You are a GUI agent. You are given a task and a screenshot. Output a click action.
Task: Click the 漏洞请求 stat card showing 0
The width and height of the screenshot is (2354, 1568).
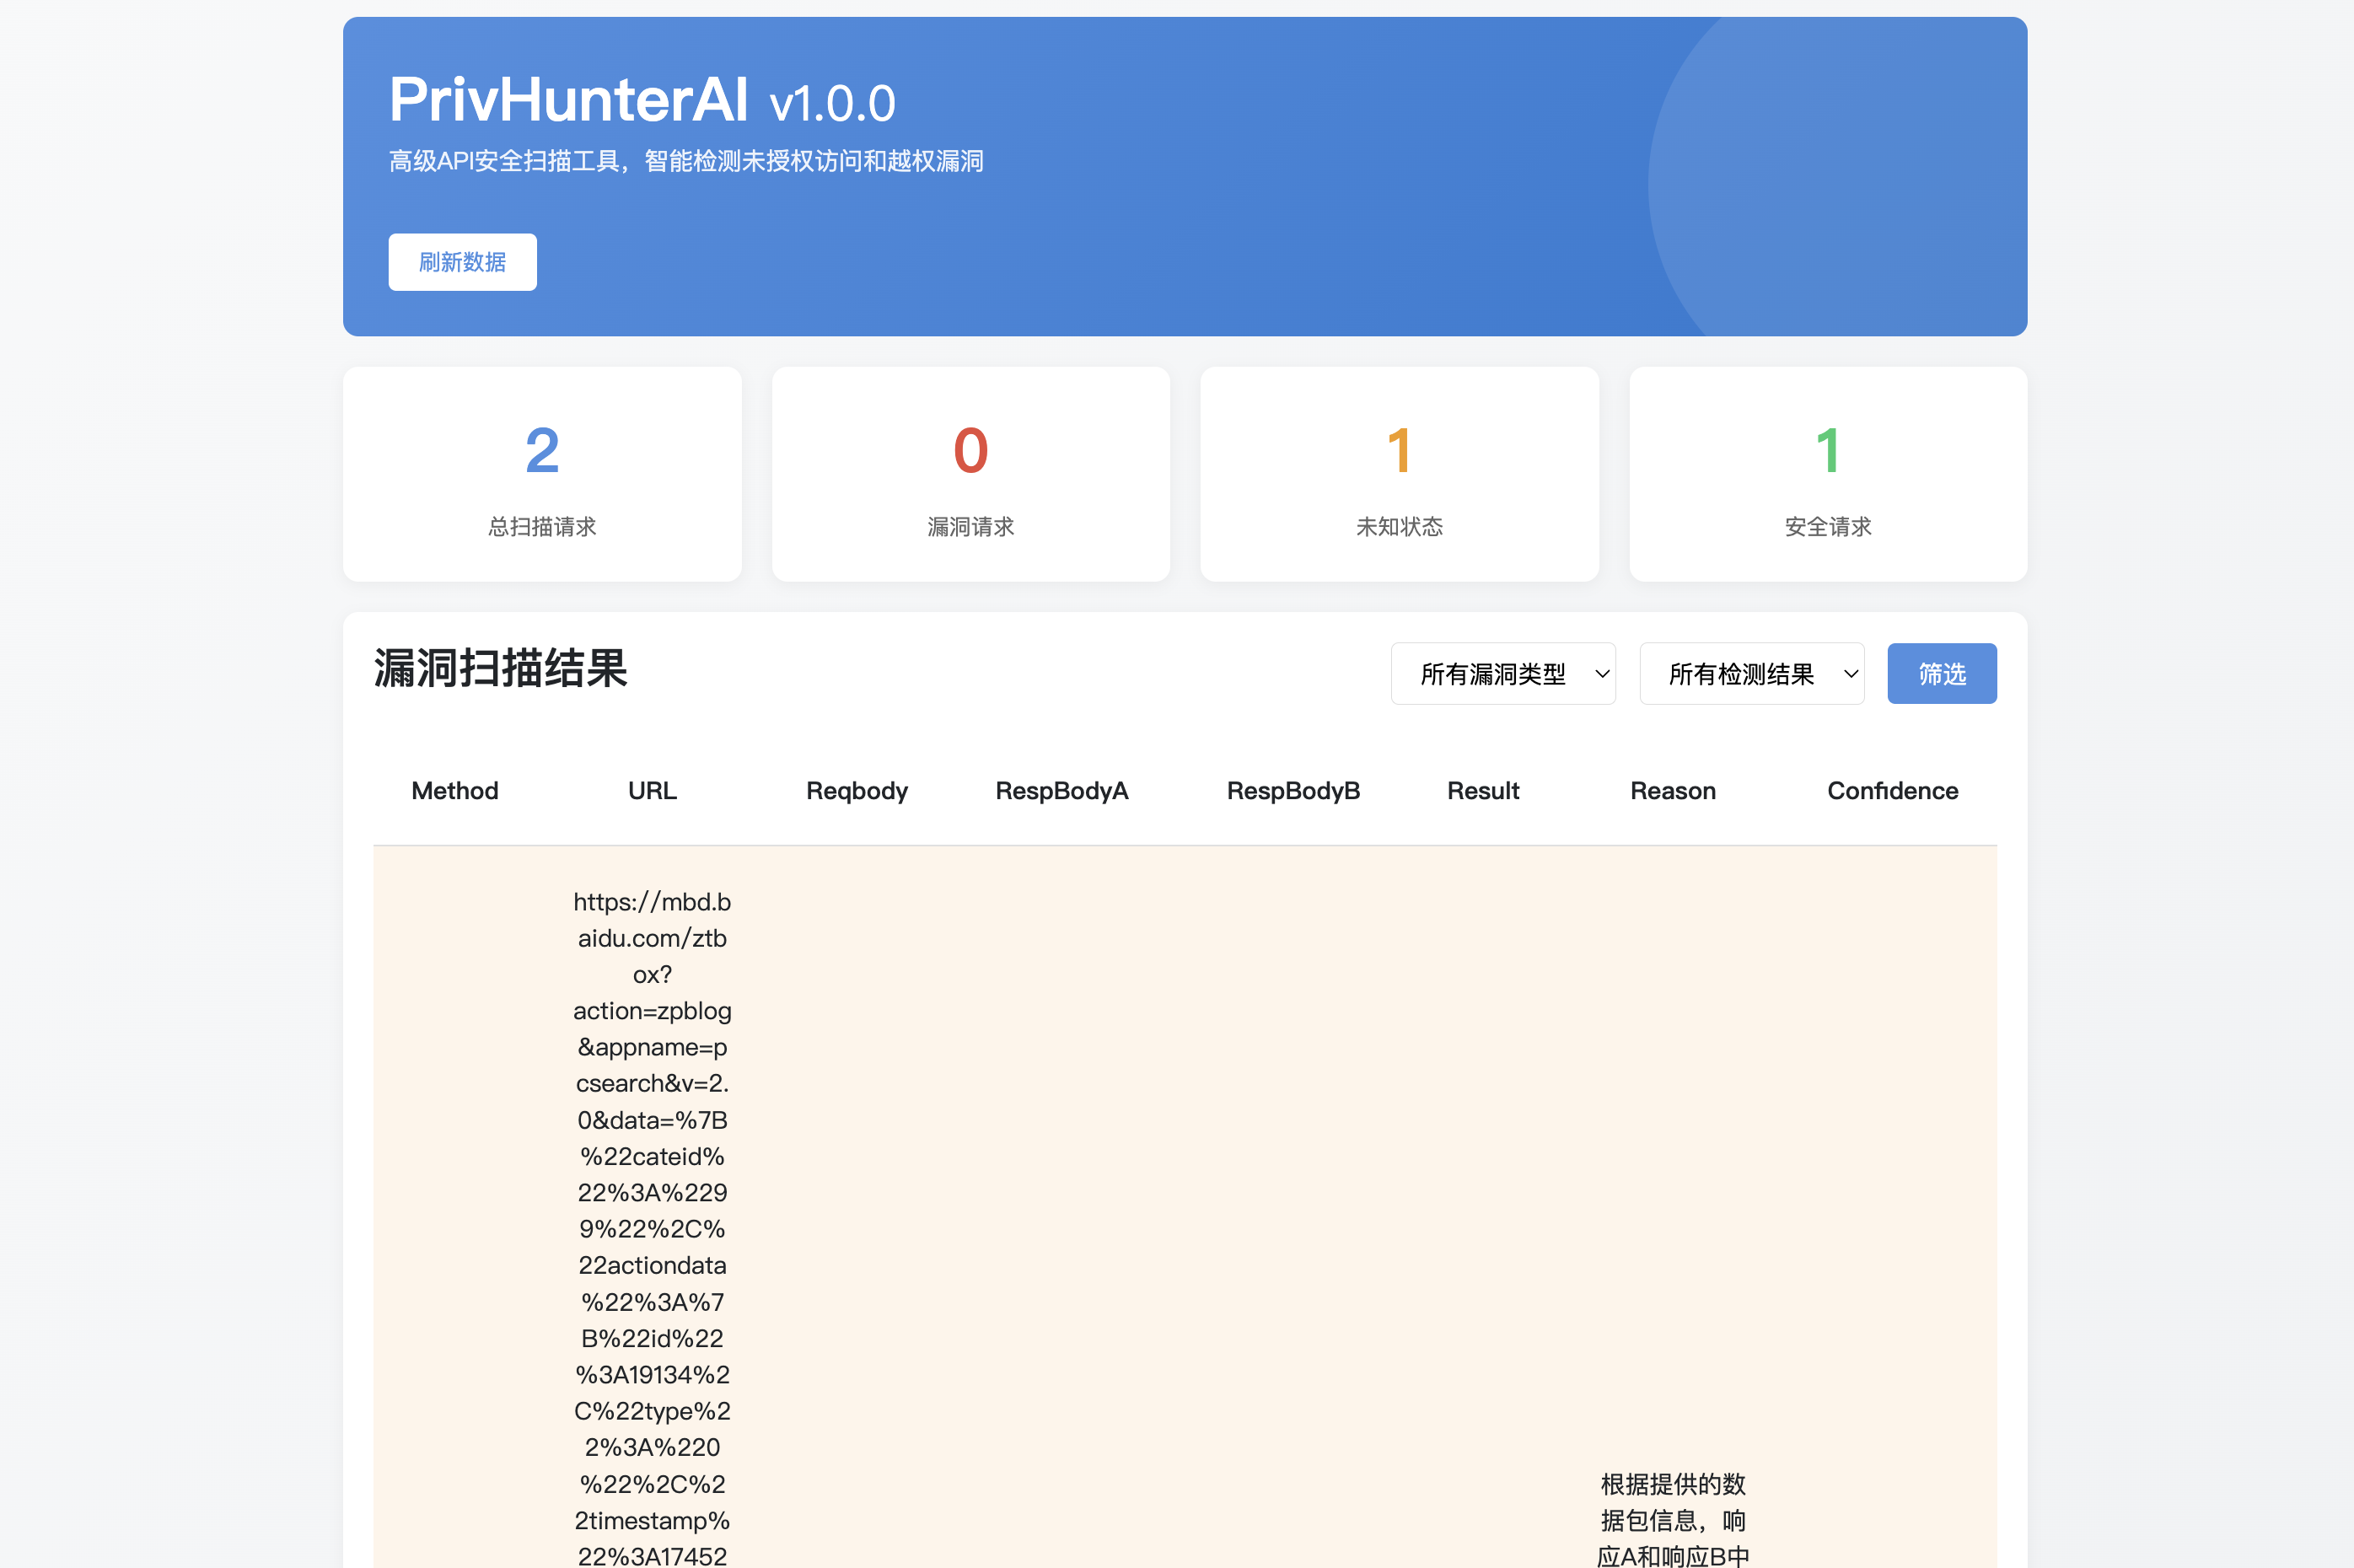pos(970,474)
